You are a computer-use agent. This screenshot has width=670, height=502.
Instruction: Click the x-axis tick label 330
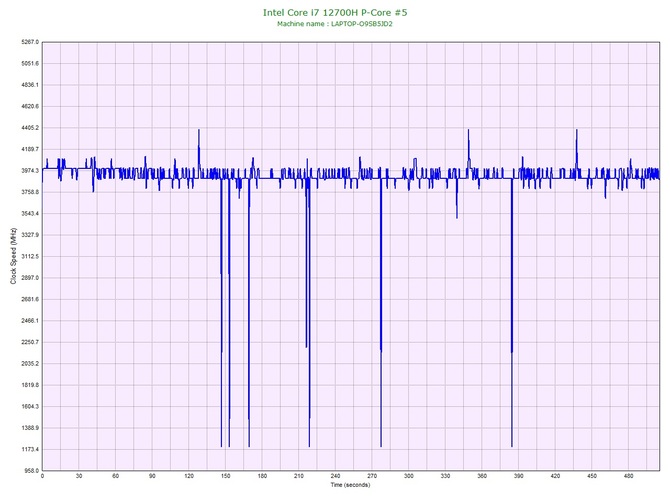(x=445, y=476)
